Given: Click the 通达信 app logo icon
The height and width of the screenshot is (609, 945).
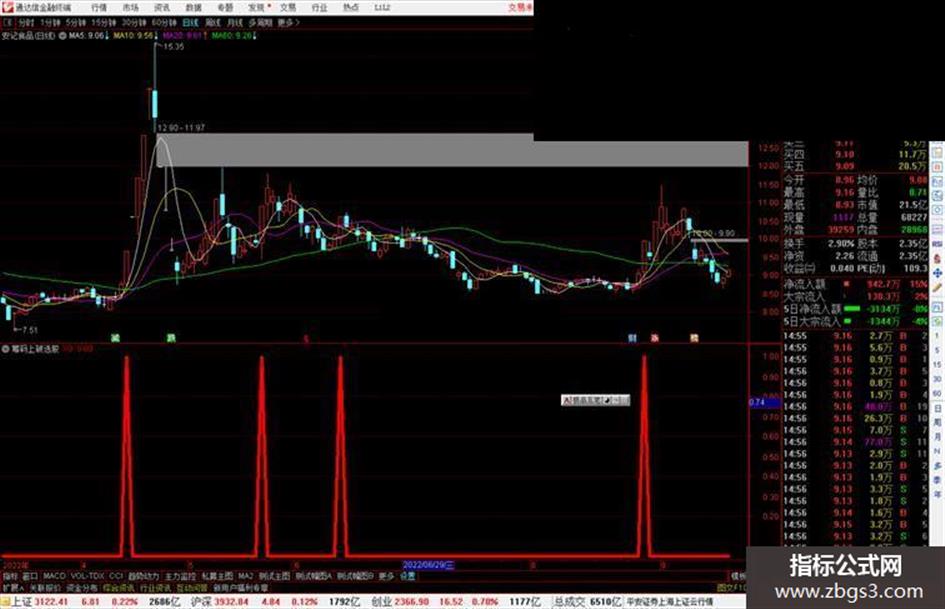Looking at the screenshot, I should 7,7.
